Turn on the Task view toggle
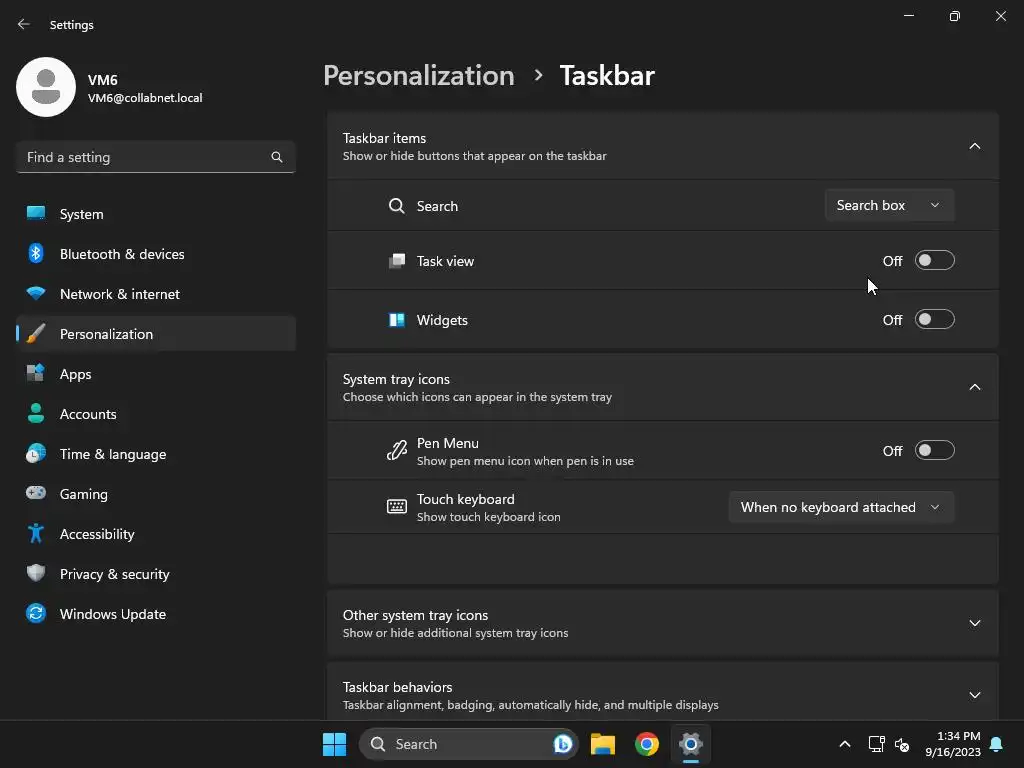This screenshot has height=768, width=1024. (935, 261)
